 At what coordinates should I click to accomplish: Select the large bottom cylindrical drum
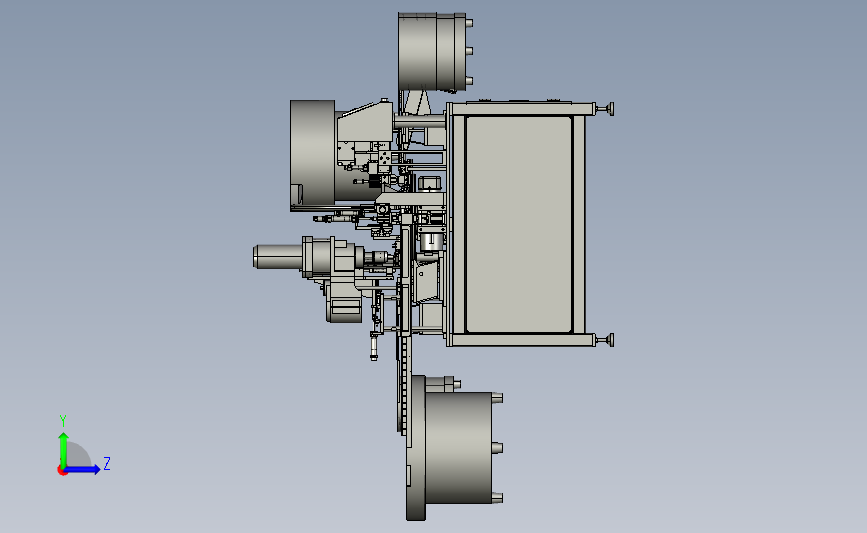point(458,447)
